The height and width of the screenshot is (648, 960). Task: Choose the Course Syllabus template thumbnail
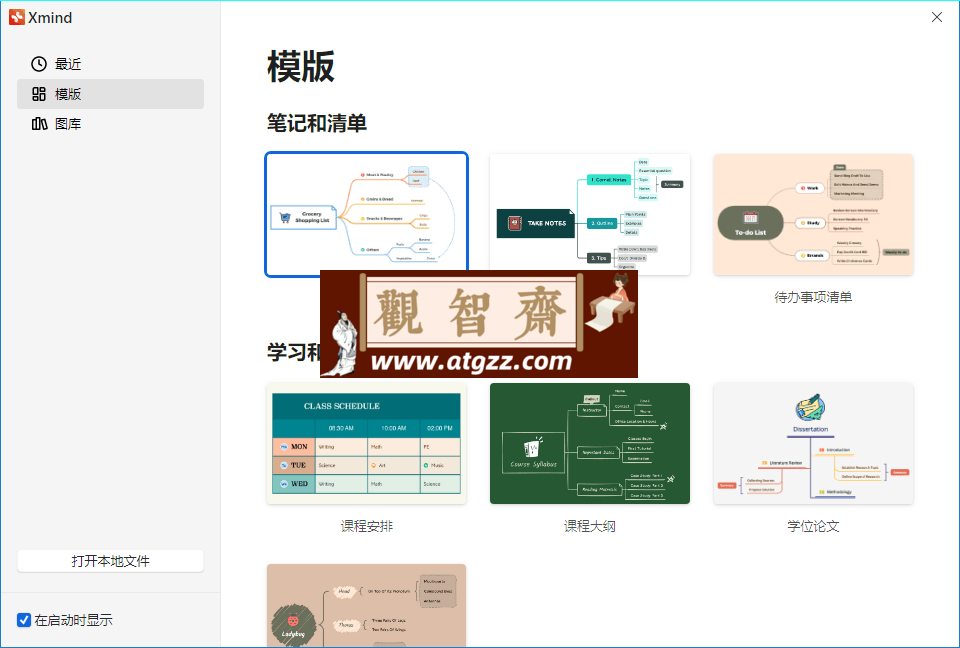coord(590,443)
